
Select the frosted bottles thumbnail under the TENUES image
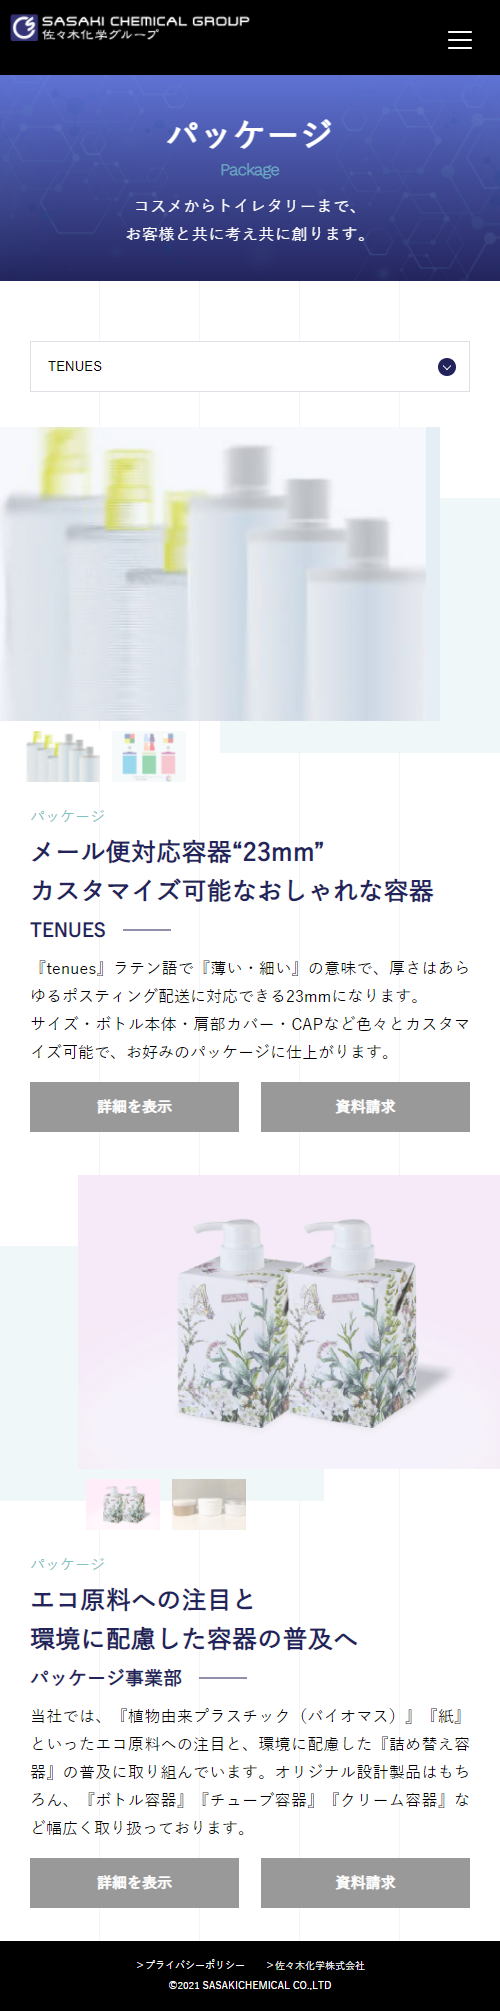point(63,756)
